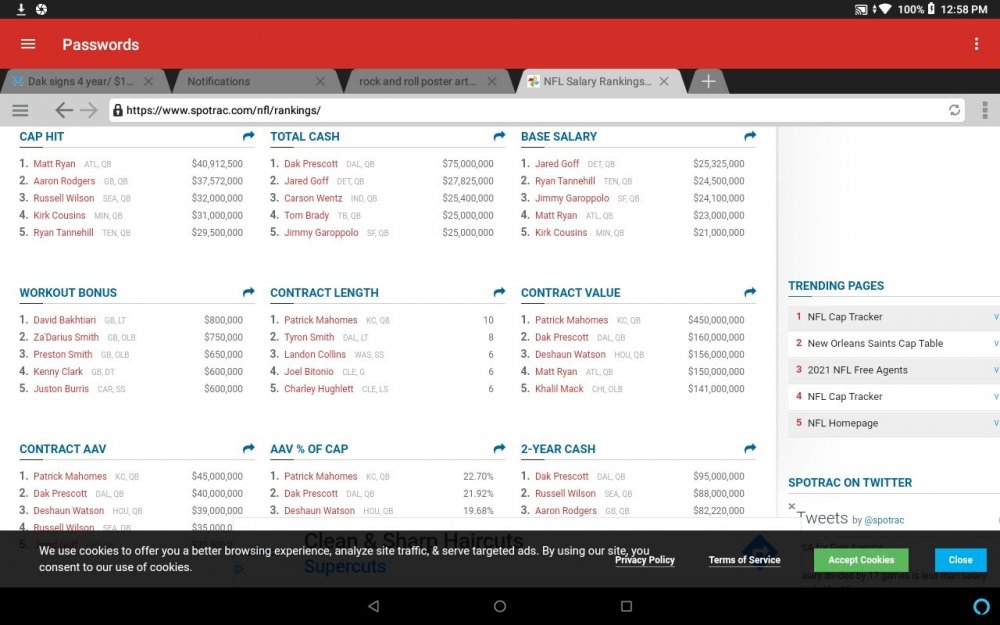Viewport: 1000px width, 625px height.
Task: Close the 'rock and roll poster art' tab
Action: tap(492, 82)
